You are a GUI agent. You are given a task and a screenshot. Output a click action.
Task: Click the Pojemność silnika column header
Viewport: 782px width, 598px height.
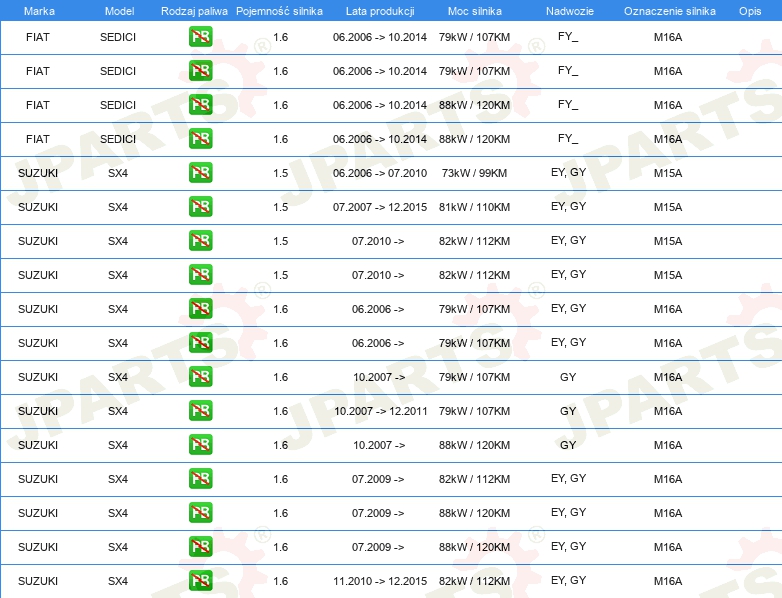[x=279, y=11]
